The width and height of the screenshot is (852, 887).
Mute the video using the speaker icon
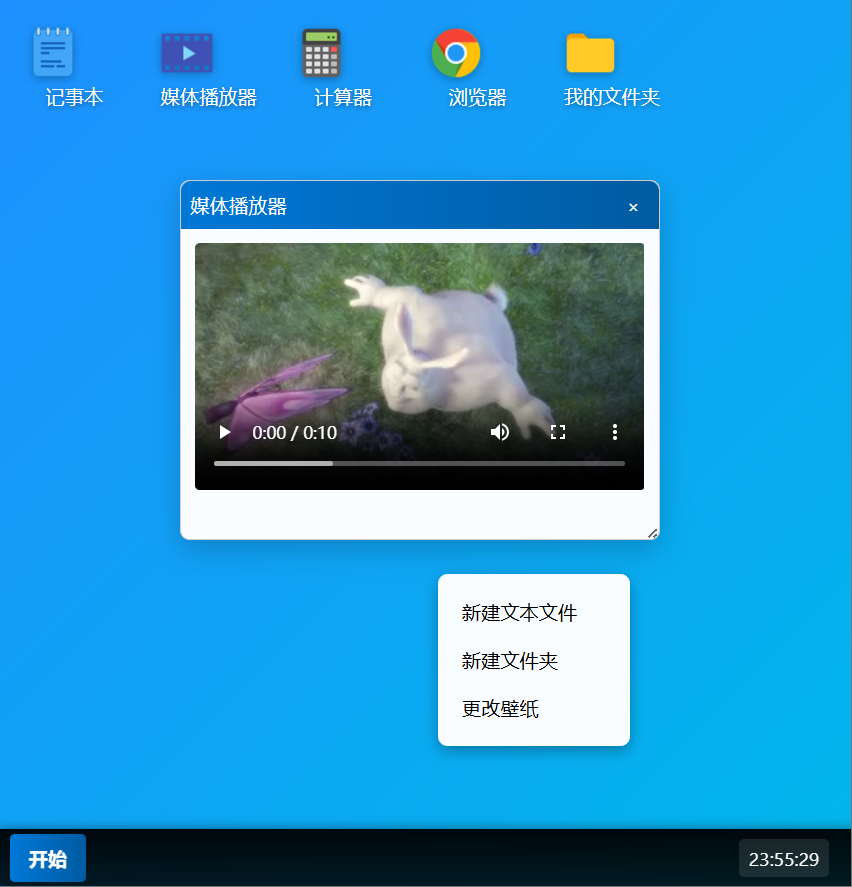point(500,432)
